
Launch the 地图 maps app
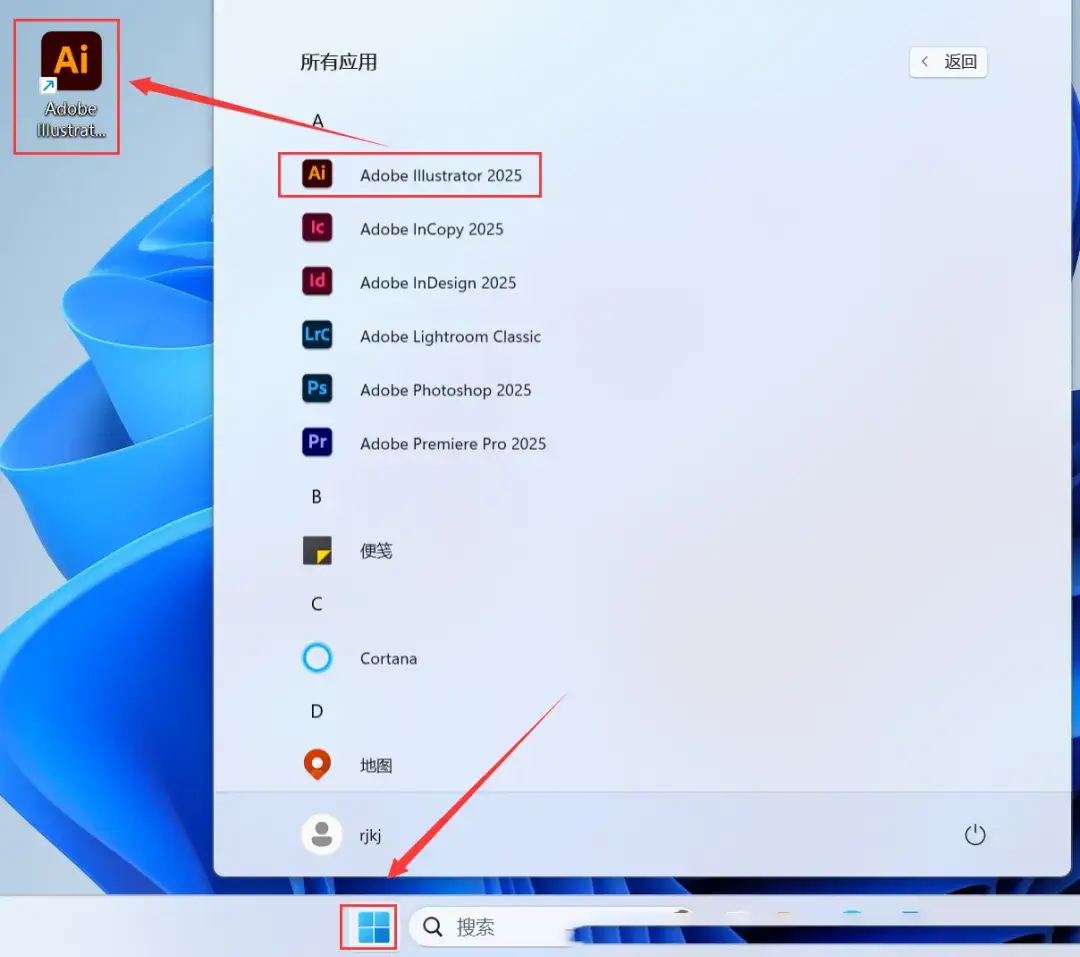[x=375, y=766]
